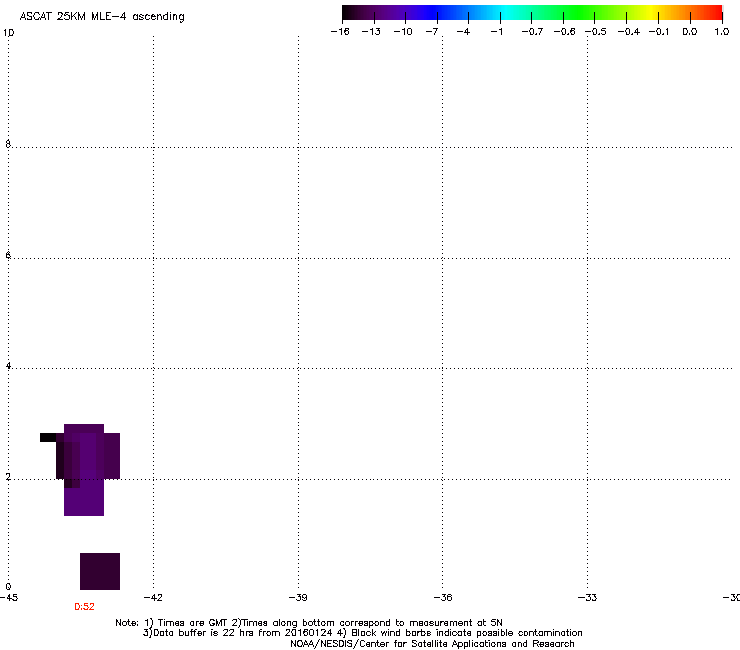Click the -42 longitude axis label

tap(153, 598)
